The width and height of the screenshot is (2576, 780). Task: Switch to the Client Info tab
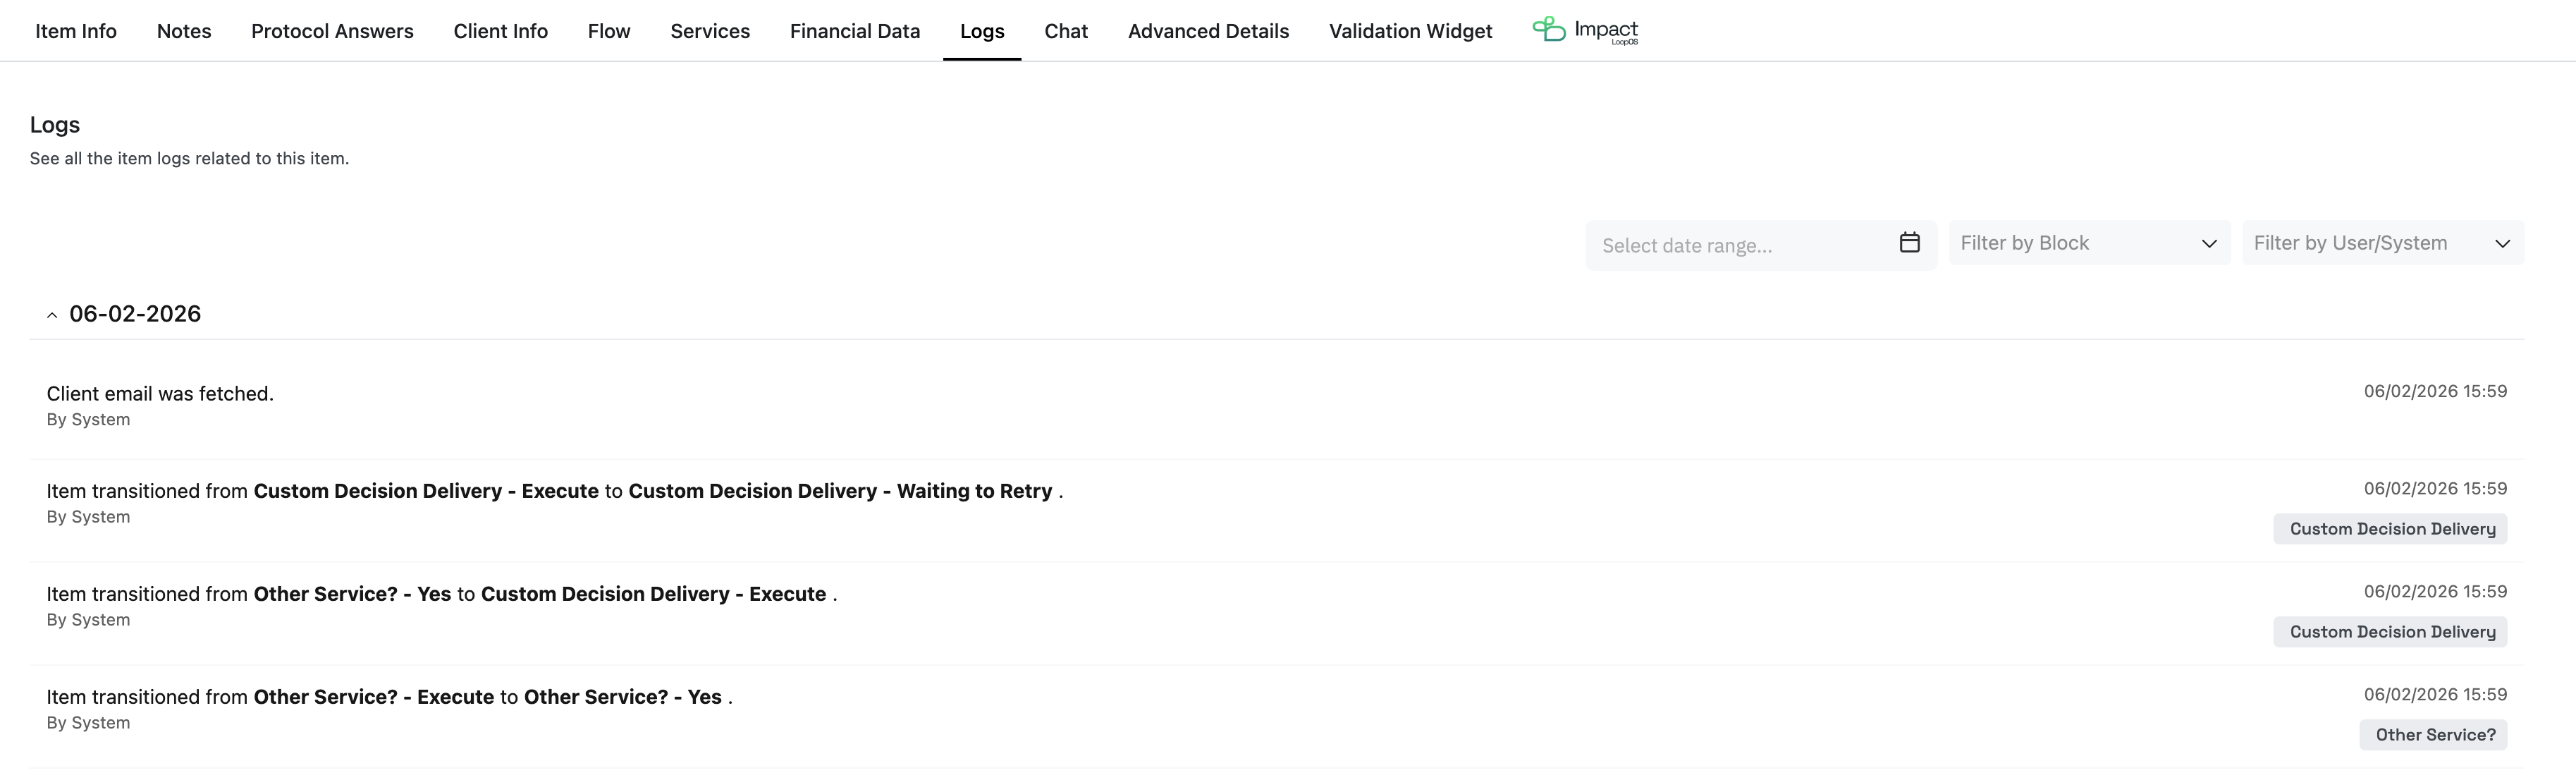click(500, 31)
